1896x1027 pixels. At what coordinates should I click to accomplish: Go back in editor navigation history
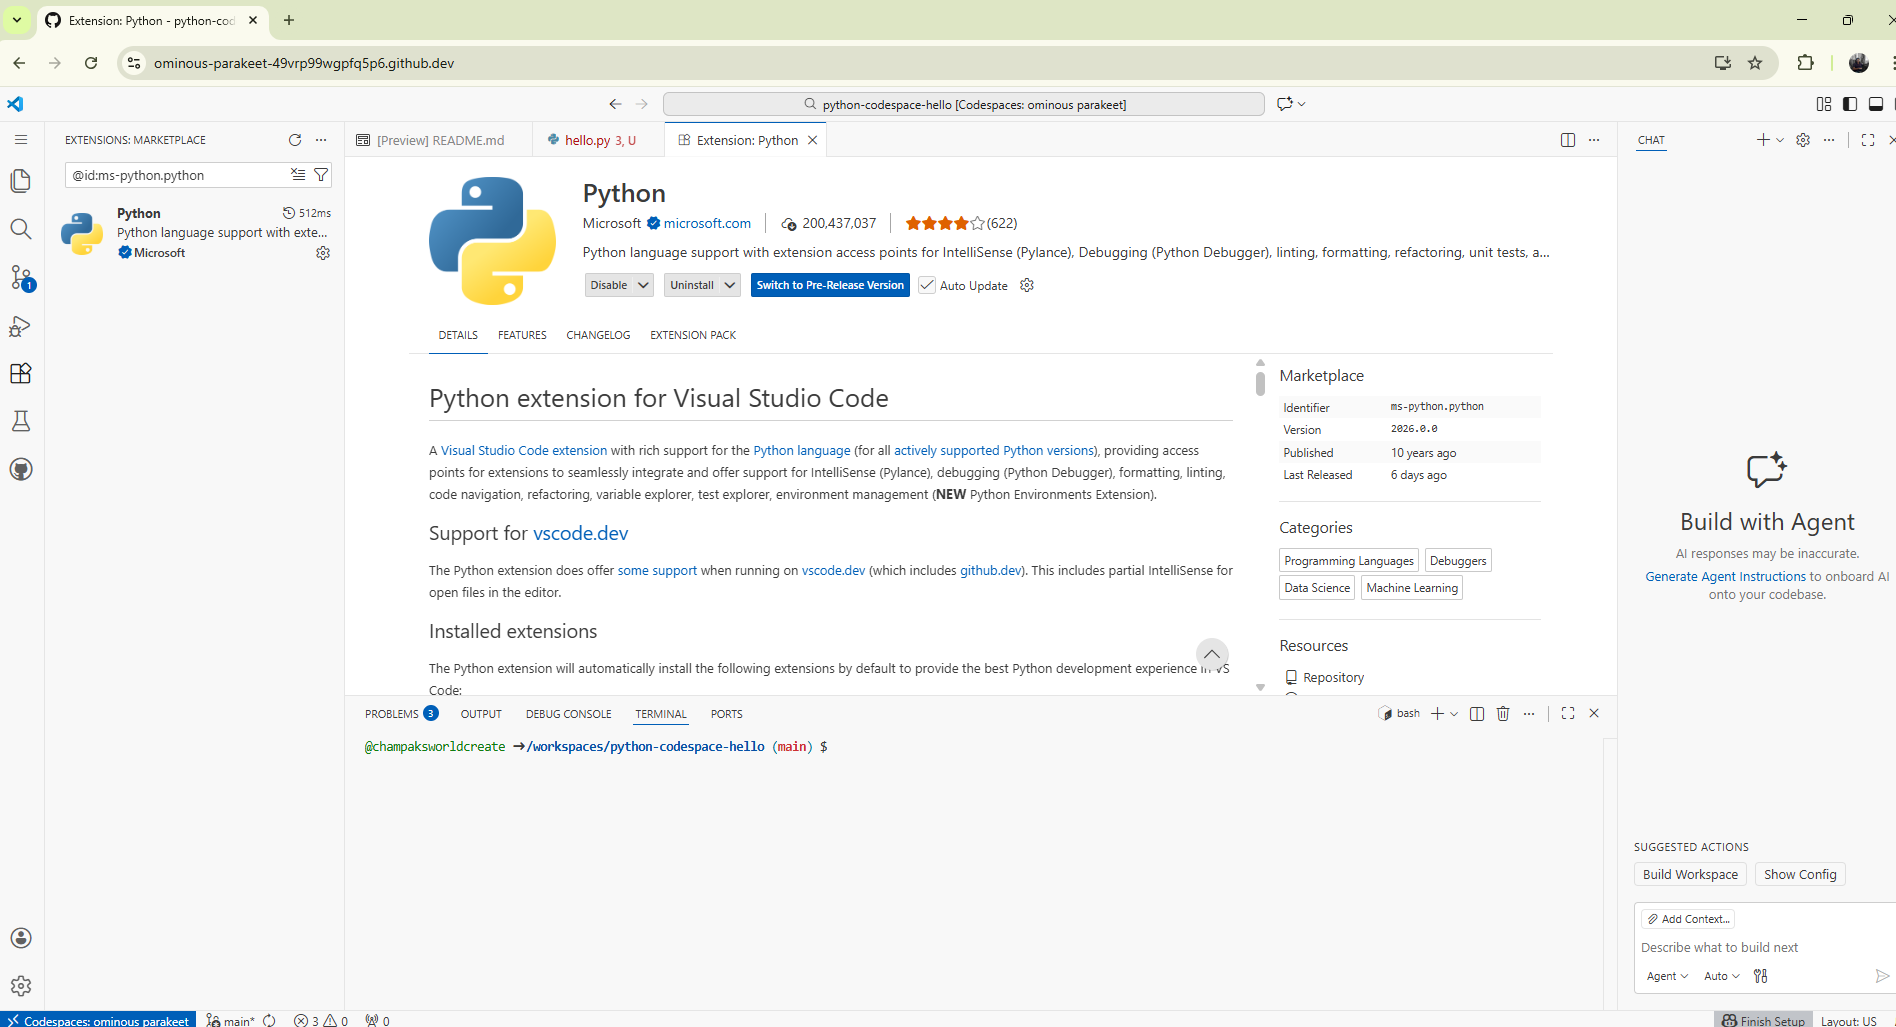click(615, 104)
